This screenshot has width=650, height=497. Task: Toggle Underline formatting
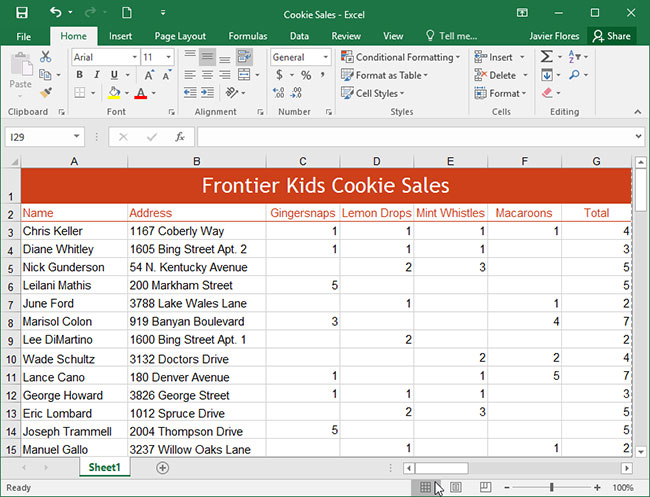coord(113,75)
